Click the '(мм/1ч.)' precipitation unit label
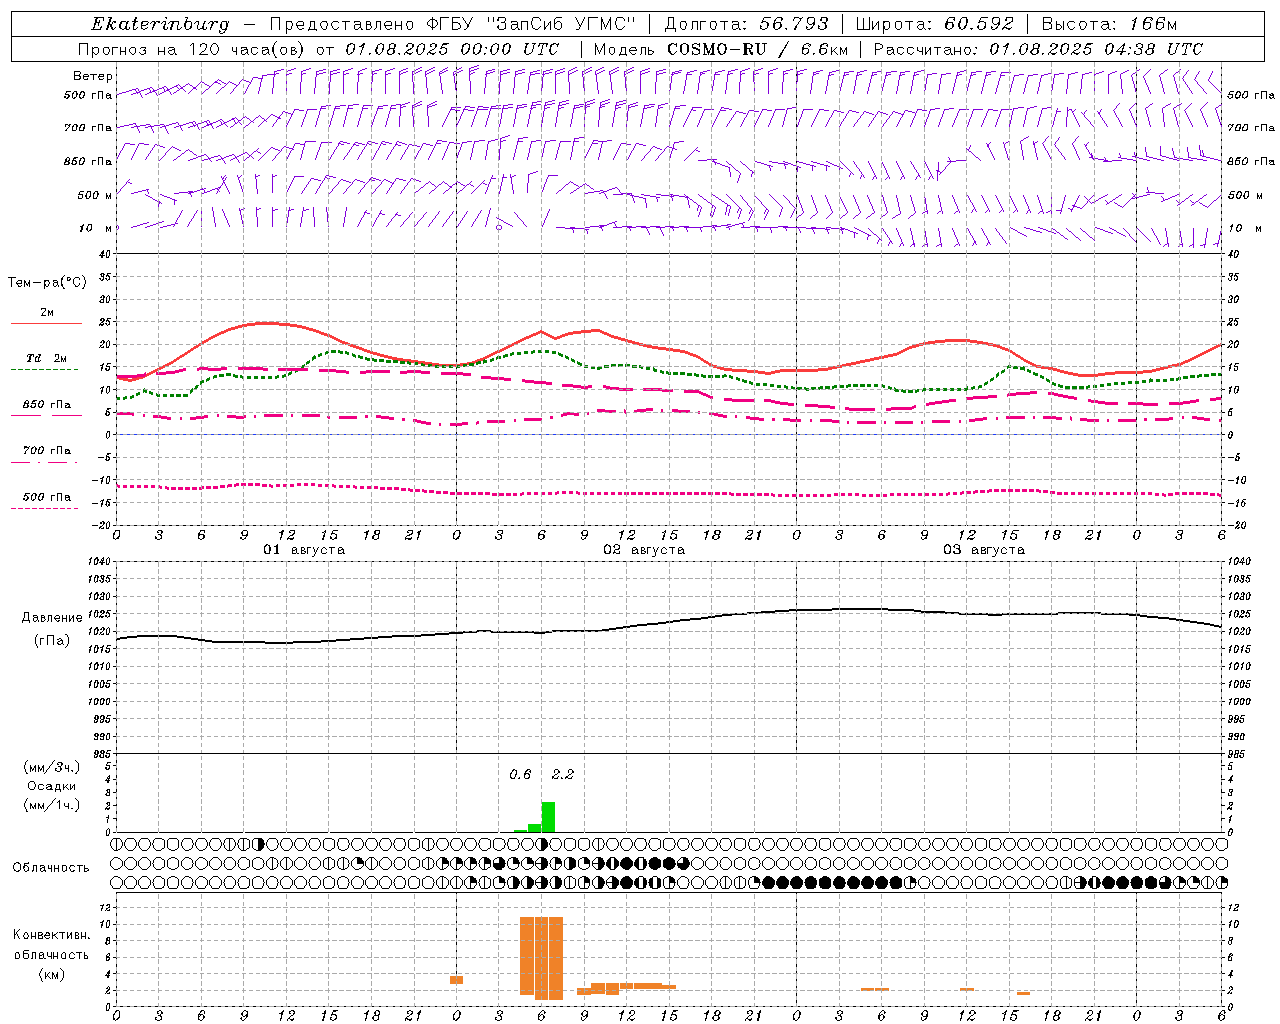 click(52, 805)
